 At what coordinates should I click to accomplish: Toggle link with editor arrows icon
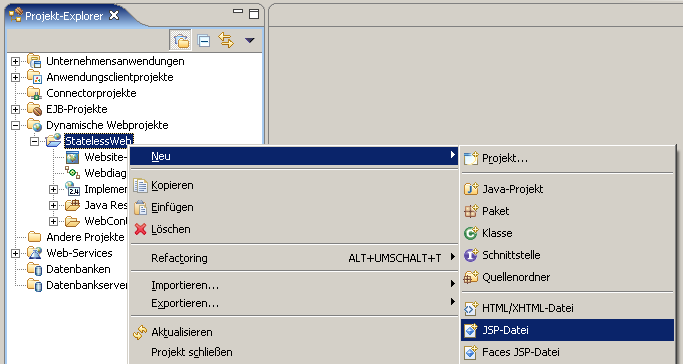(x=226, y=40)
